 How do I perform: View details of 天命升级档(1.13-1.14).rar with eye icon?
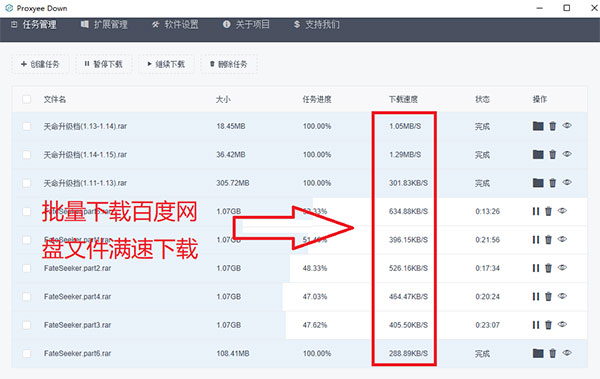pos(567,125)
